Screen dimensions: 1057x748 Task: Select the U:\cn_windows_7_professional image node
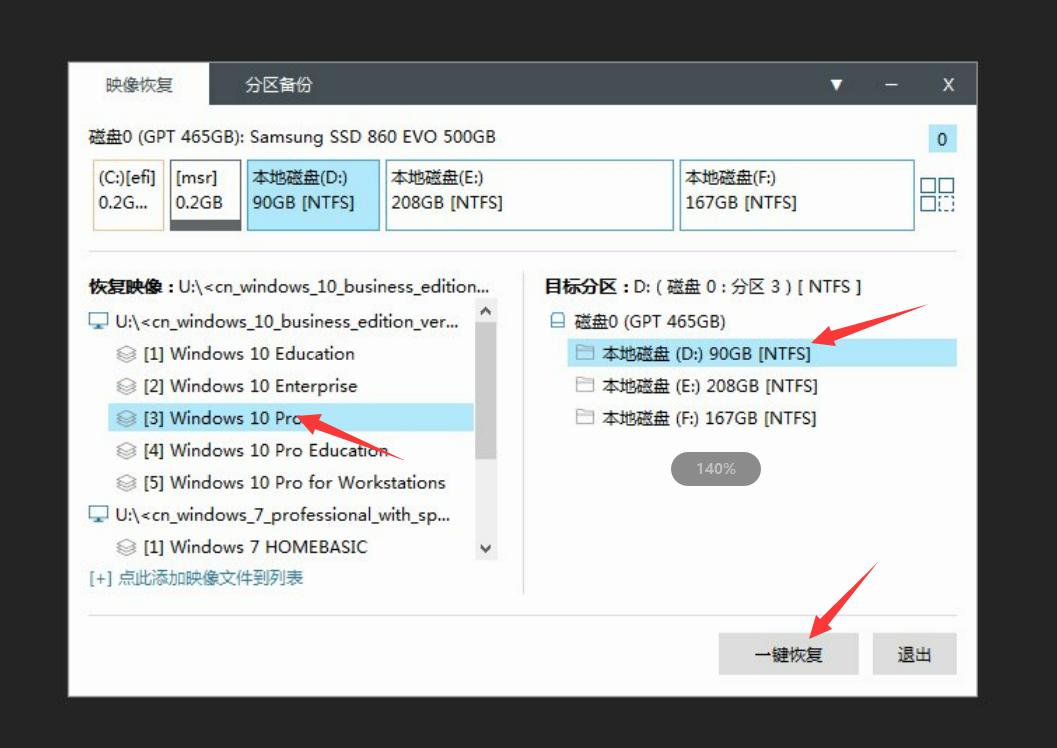coord(280,515)
